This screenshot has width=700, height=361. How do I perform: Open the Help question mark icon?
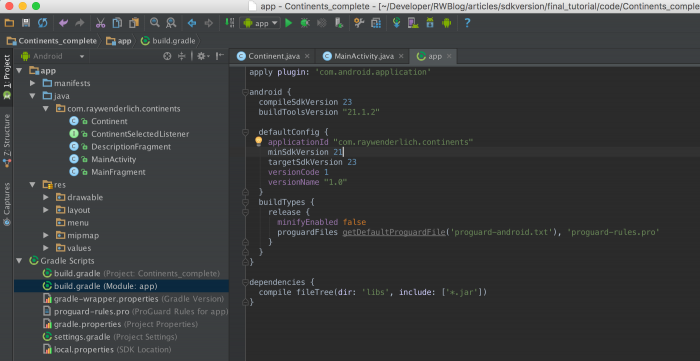[467, 23]
